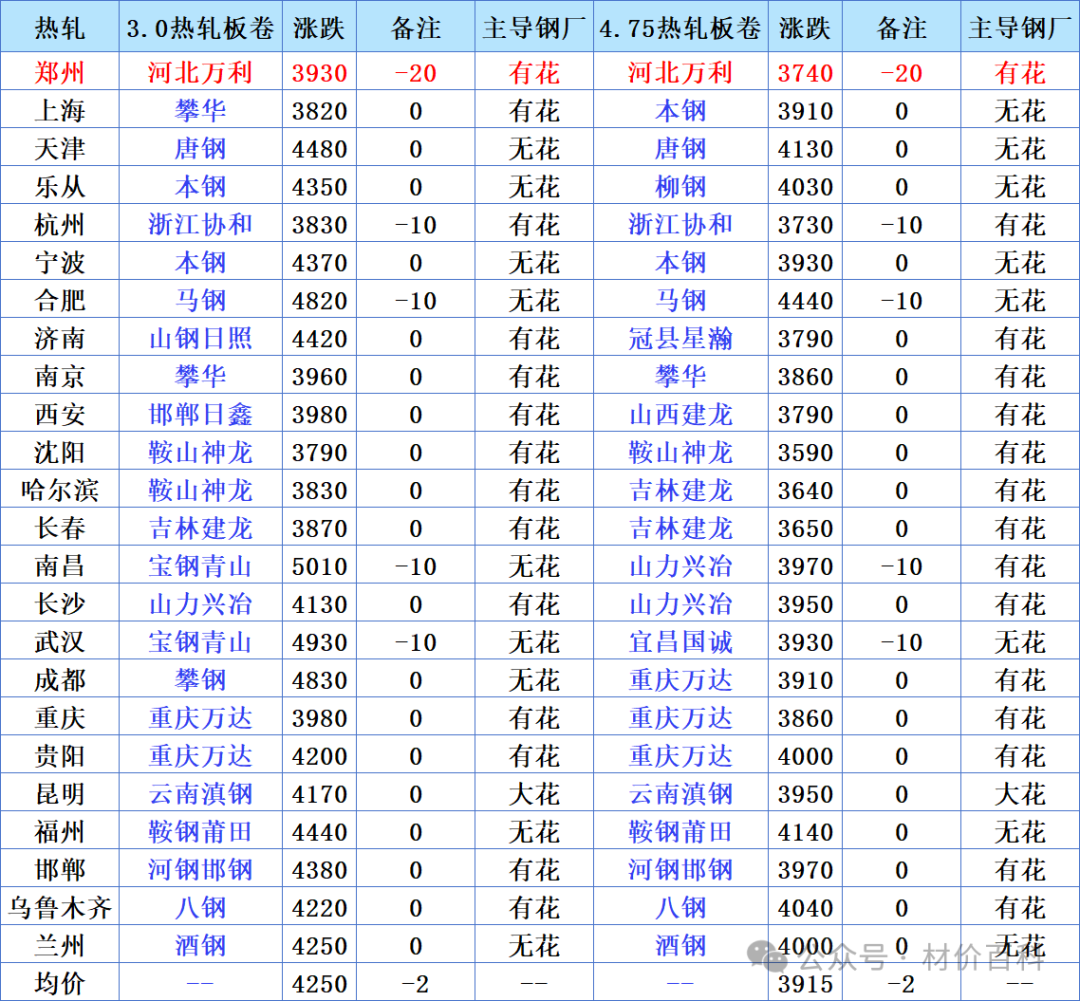
Task: Select the 宁波 city cell
Action: [x=60, y=262]
